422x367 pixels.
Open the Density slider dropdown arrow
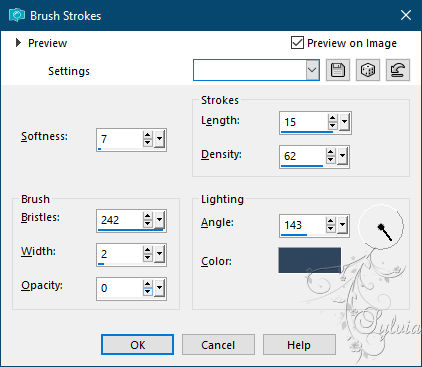click(342, 156)
